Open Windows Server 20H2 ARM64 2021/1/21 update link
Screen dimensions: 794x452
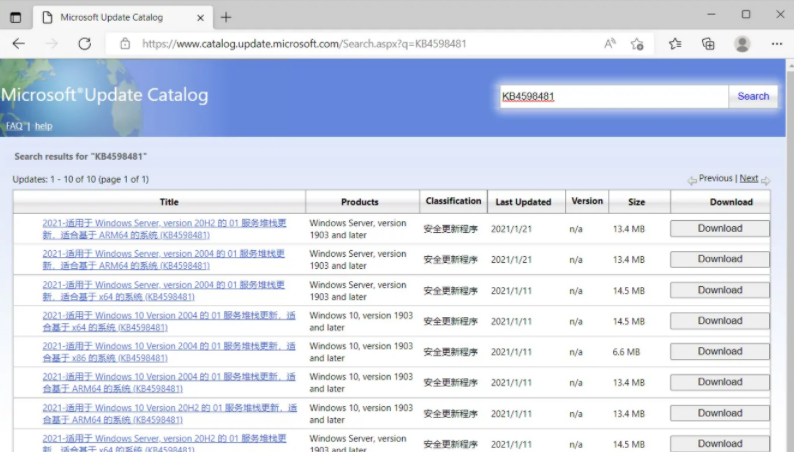point(164,229)
